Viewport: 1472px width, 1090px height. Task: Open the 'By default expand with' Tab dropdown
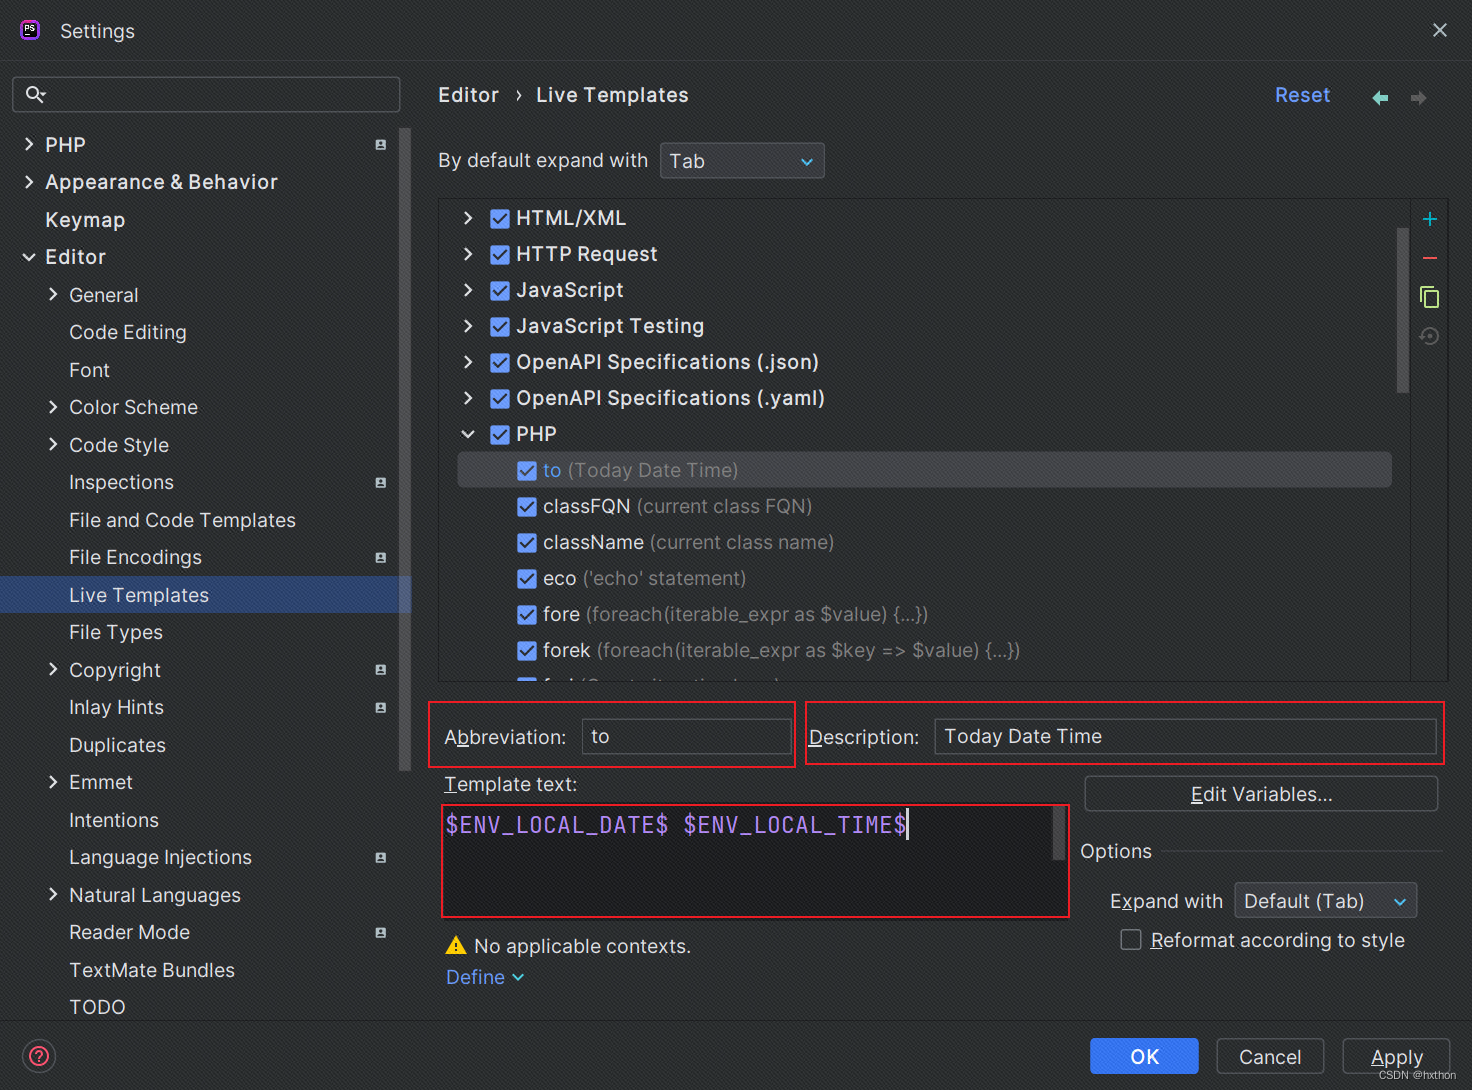pos(742,161)
